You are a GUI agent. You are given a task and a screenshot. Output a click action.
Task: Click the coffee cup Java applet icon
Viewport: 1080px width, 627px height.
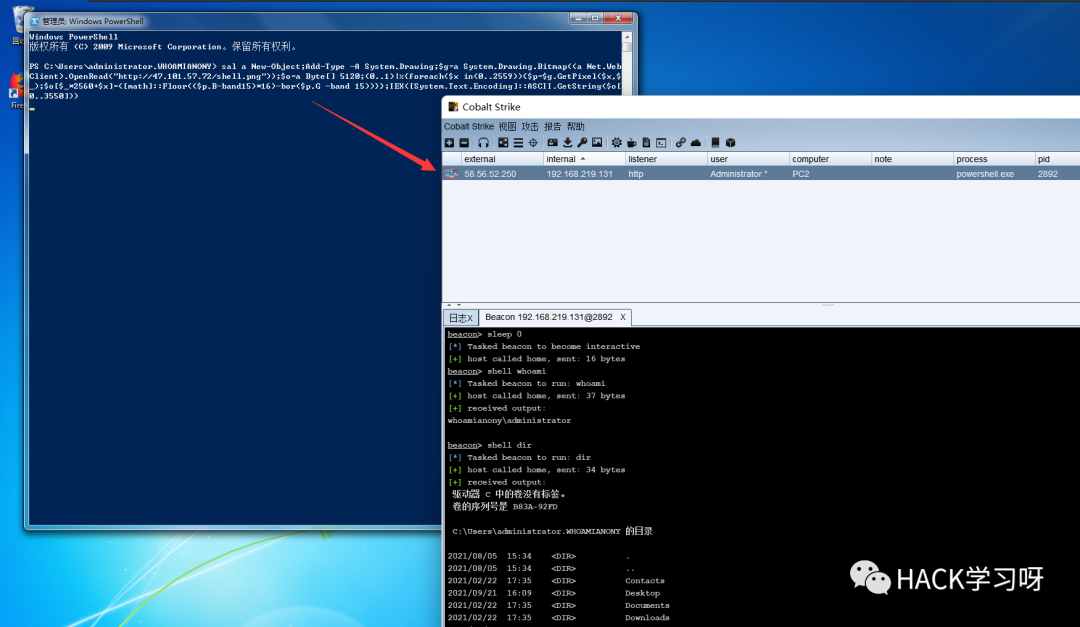[x=632, y=143]
